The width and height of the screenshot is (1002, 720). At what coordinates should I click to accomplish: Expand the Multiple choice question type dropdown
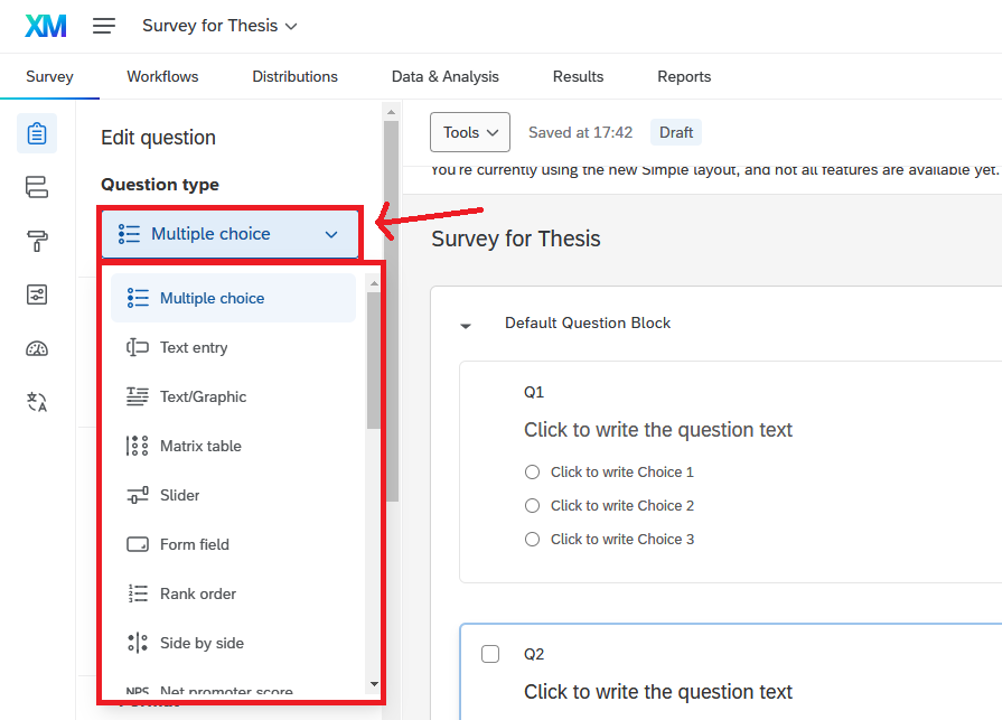coord(229,234)
